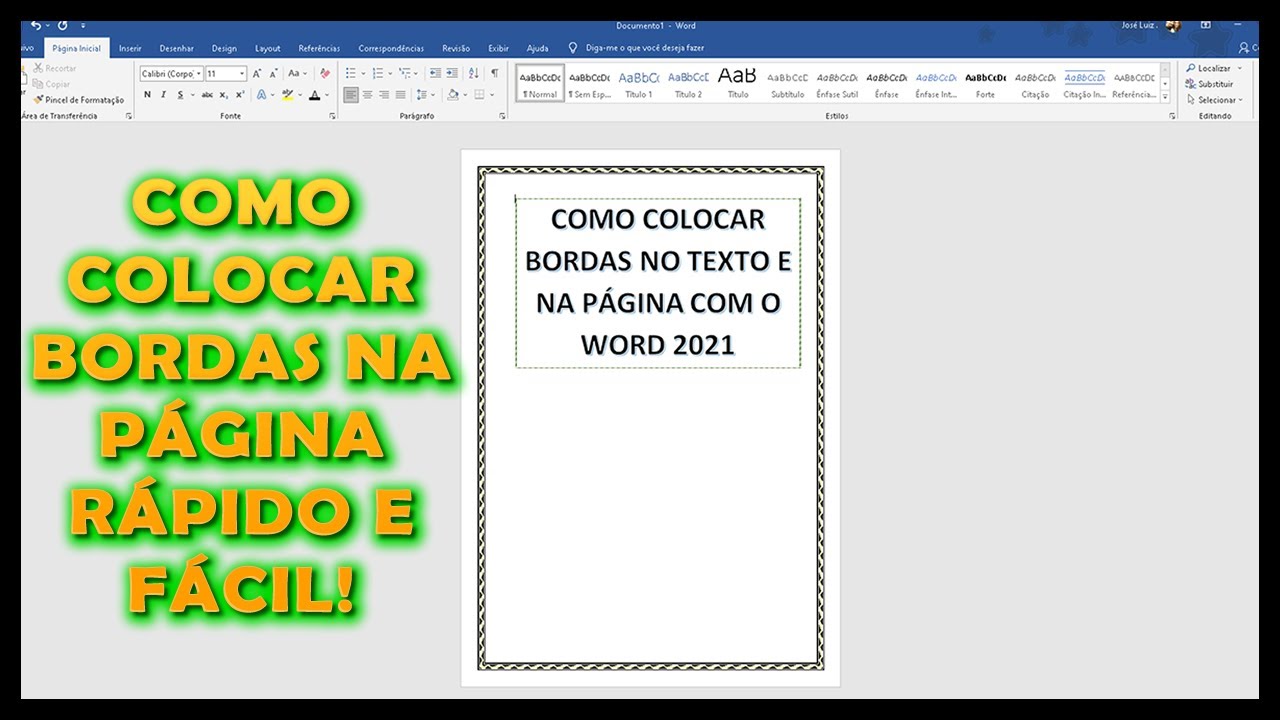Click the borders grid icon
The height and width of the screenshot is (720, 1280).
tap(478, 95)
